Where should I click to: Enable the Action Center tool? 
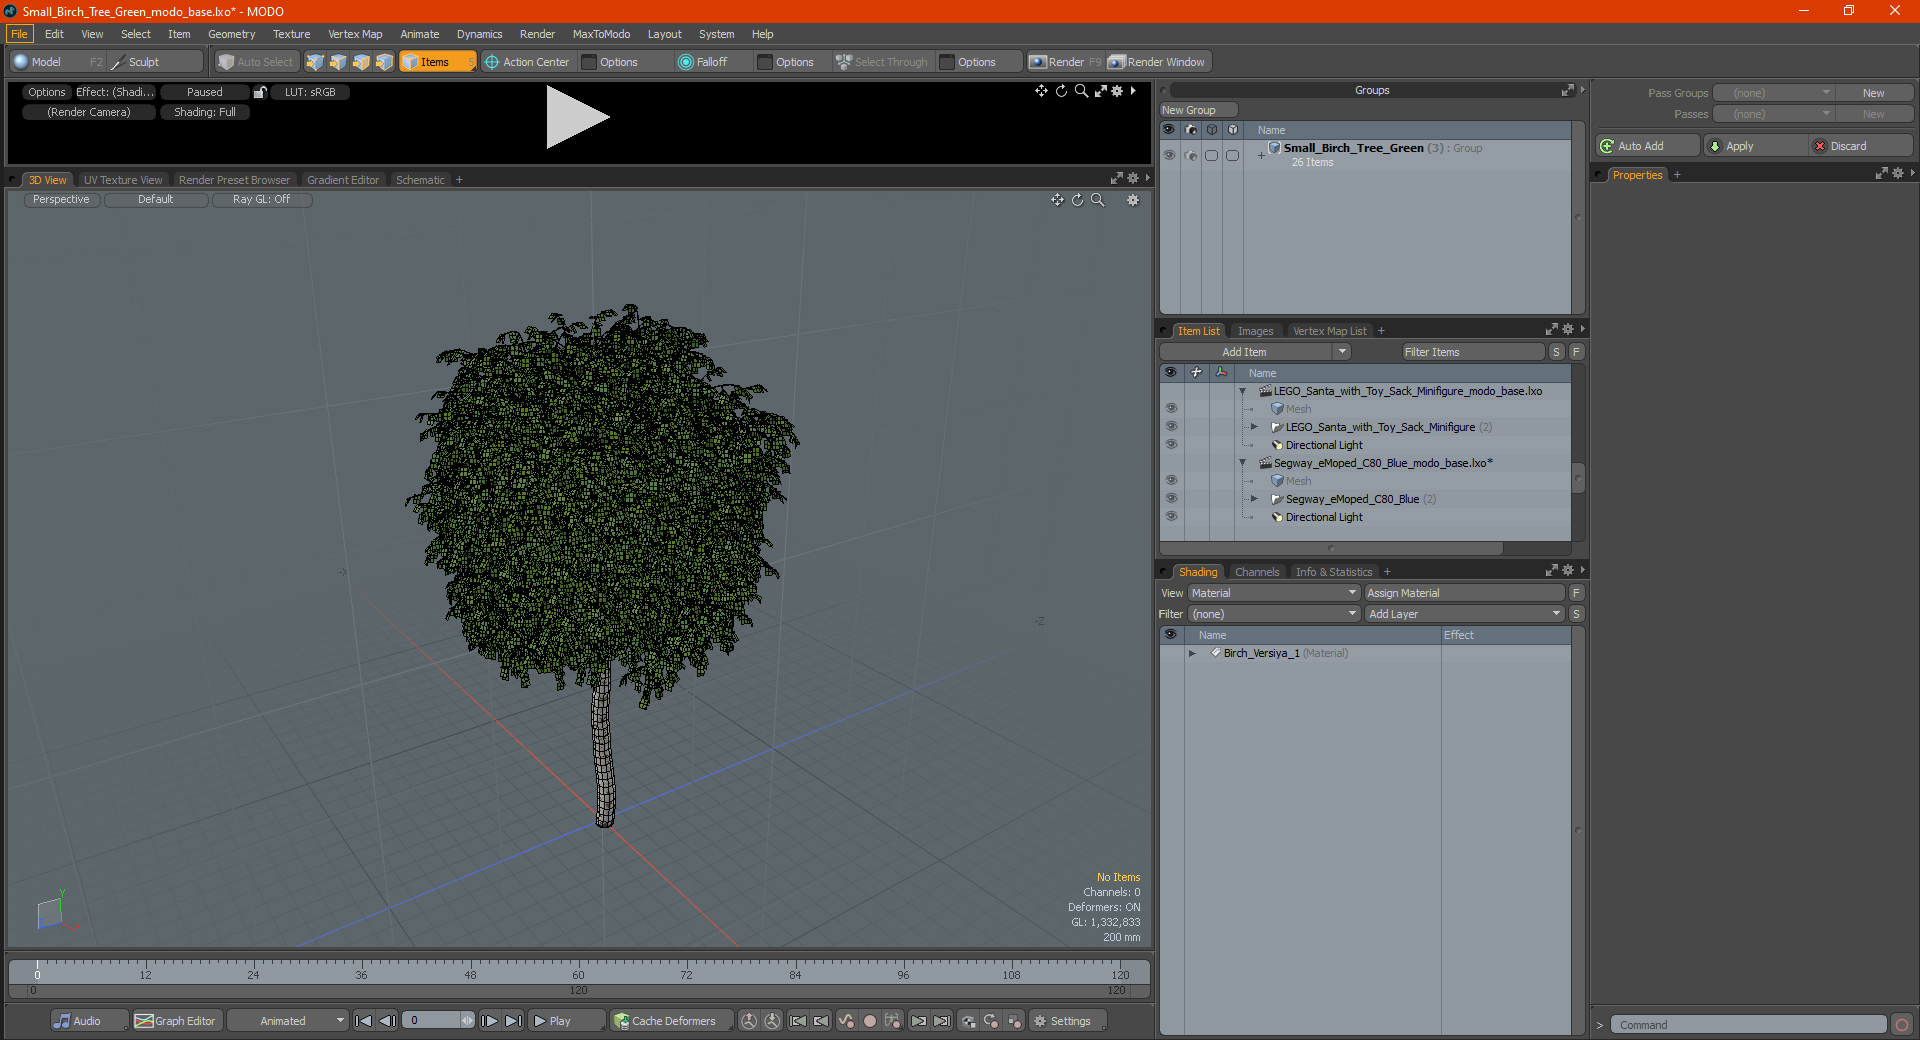pyautogui.click(x=527, y=62)
